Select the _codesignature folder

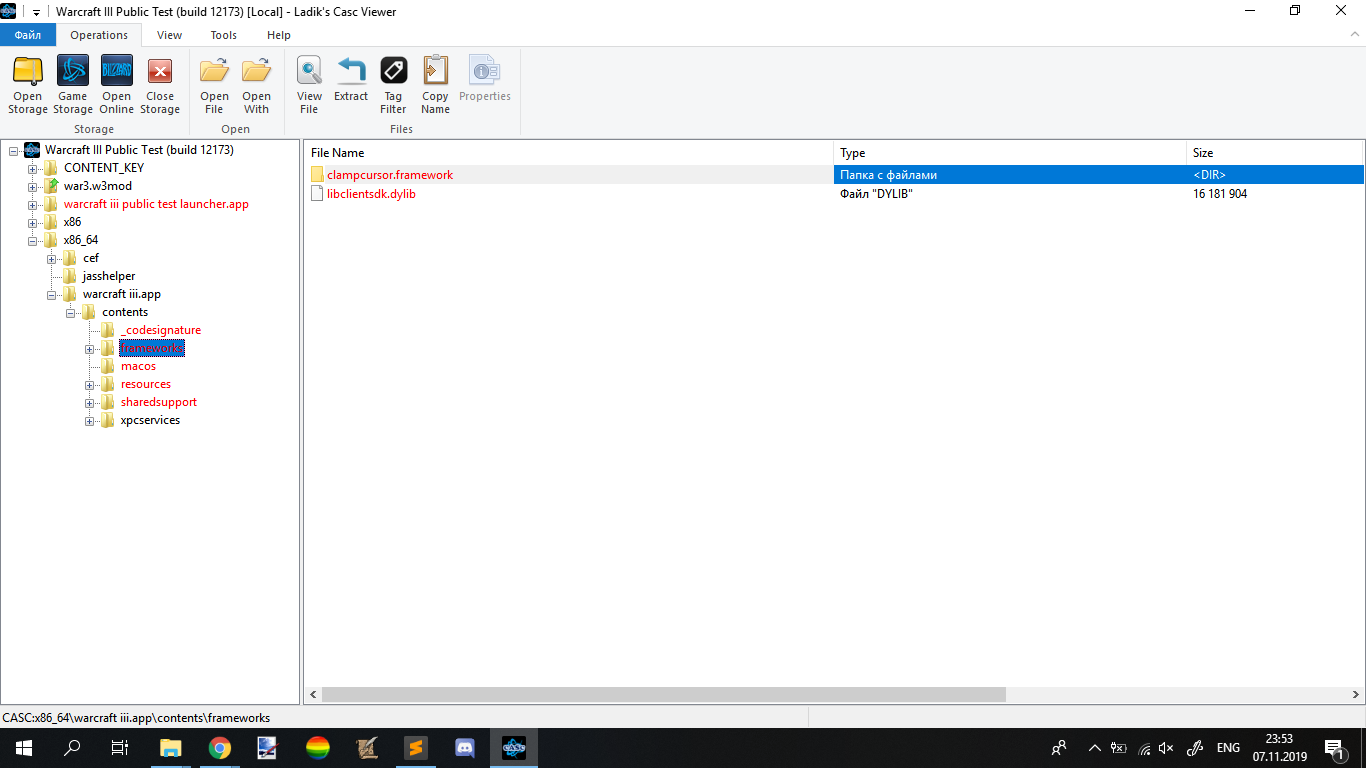tap(161, 330)
